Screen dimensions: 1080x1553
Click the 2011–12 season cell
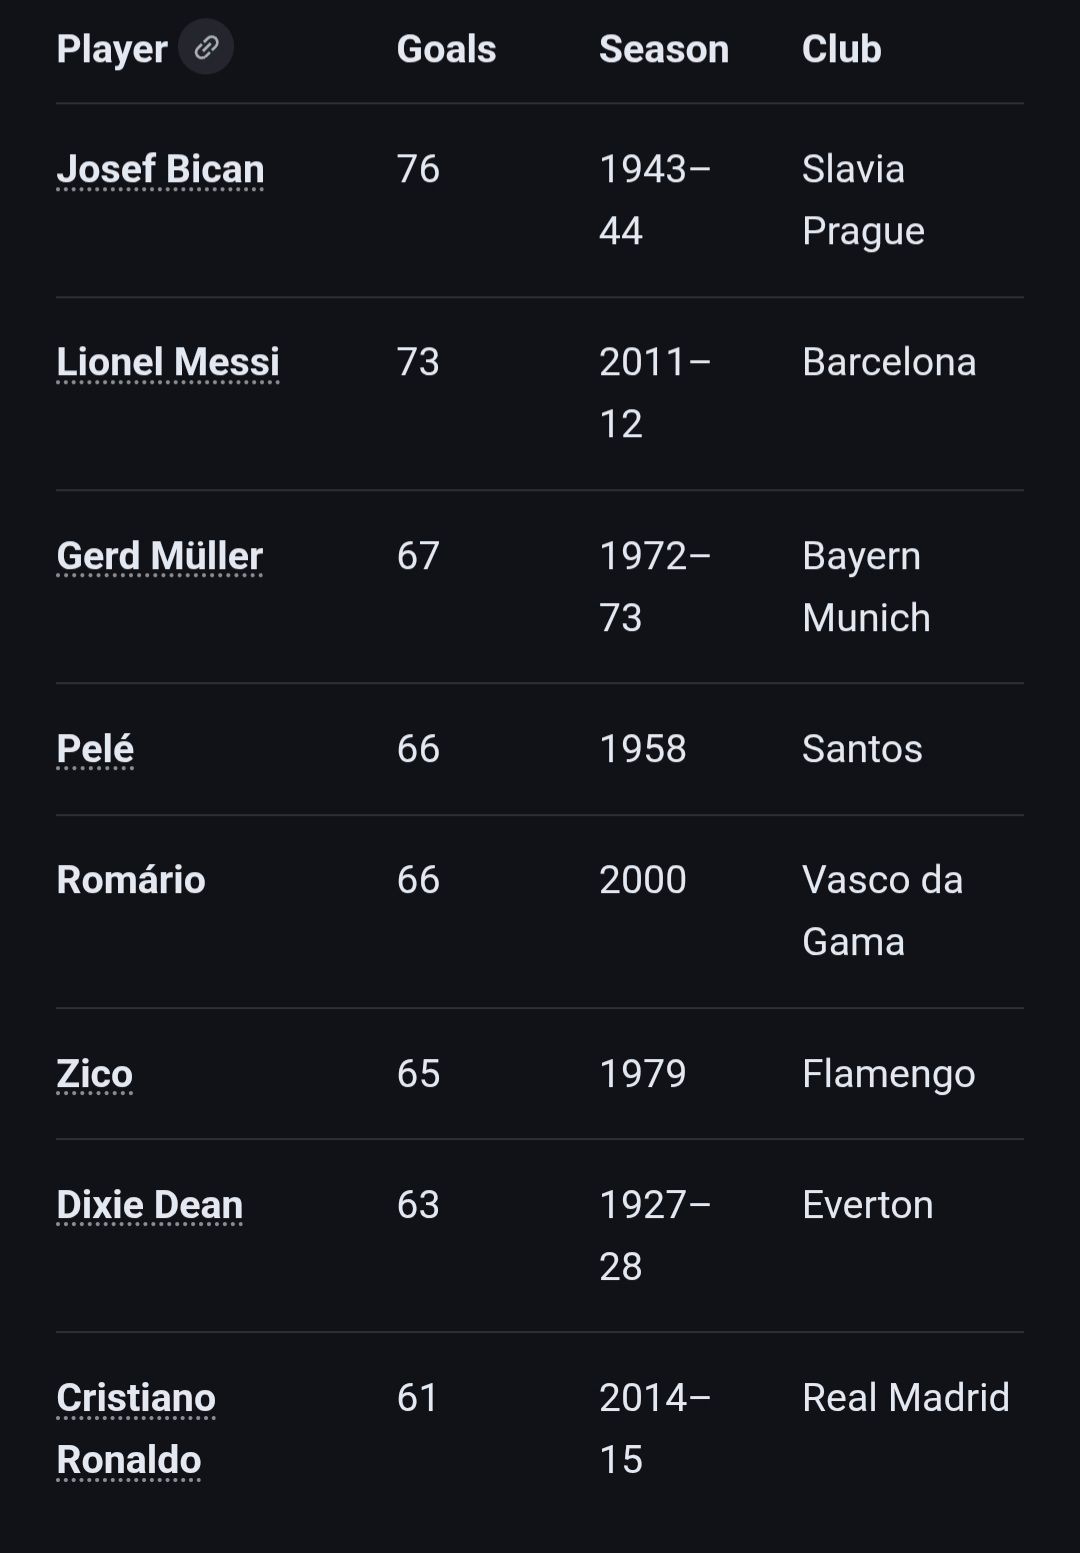click(x=654, y=393)
